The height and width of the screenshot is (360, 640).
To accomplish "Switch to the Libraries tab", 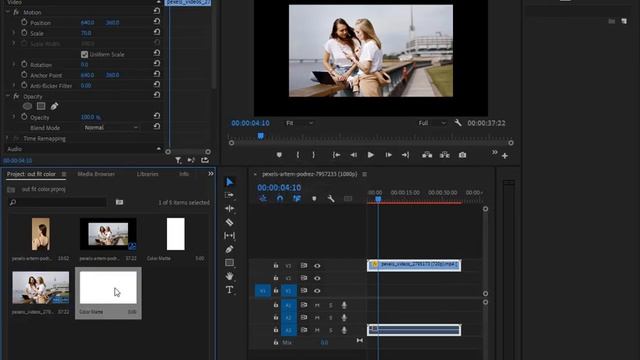I will tap(147, 174).
